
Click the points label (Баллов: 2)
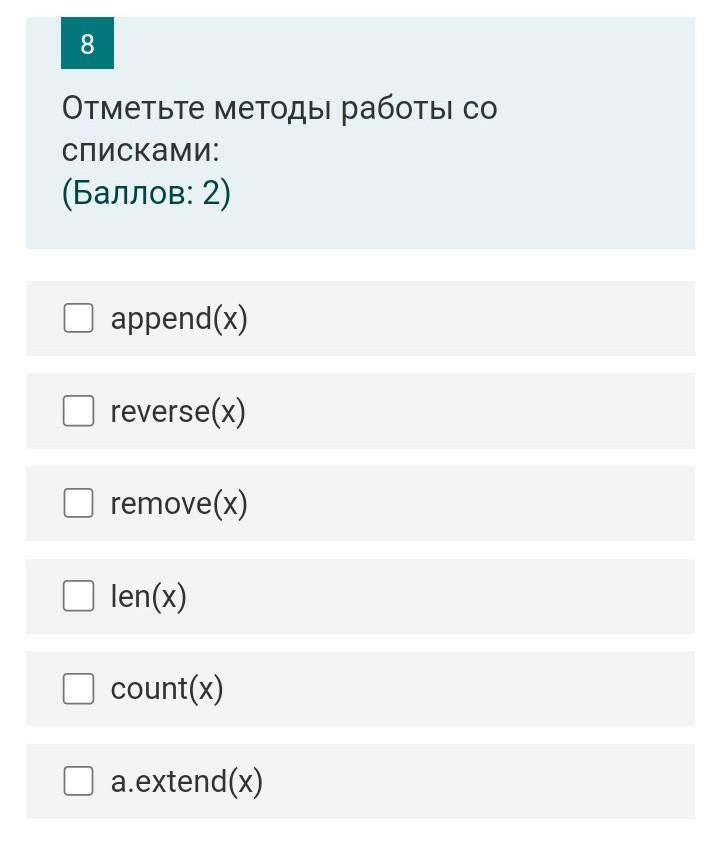pos(146,193)
